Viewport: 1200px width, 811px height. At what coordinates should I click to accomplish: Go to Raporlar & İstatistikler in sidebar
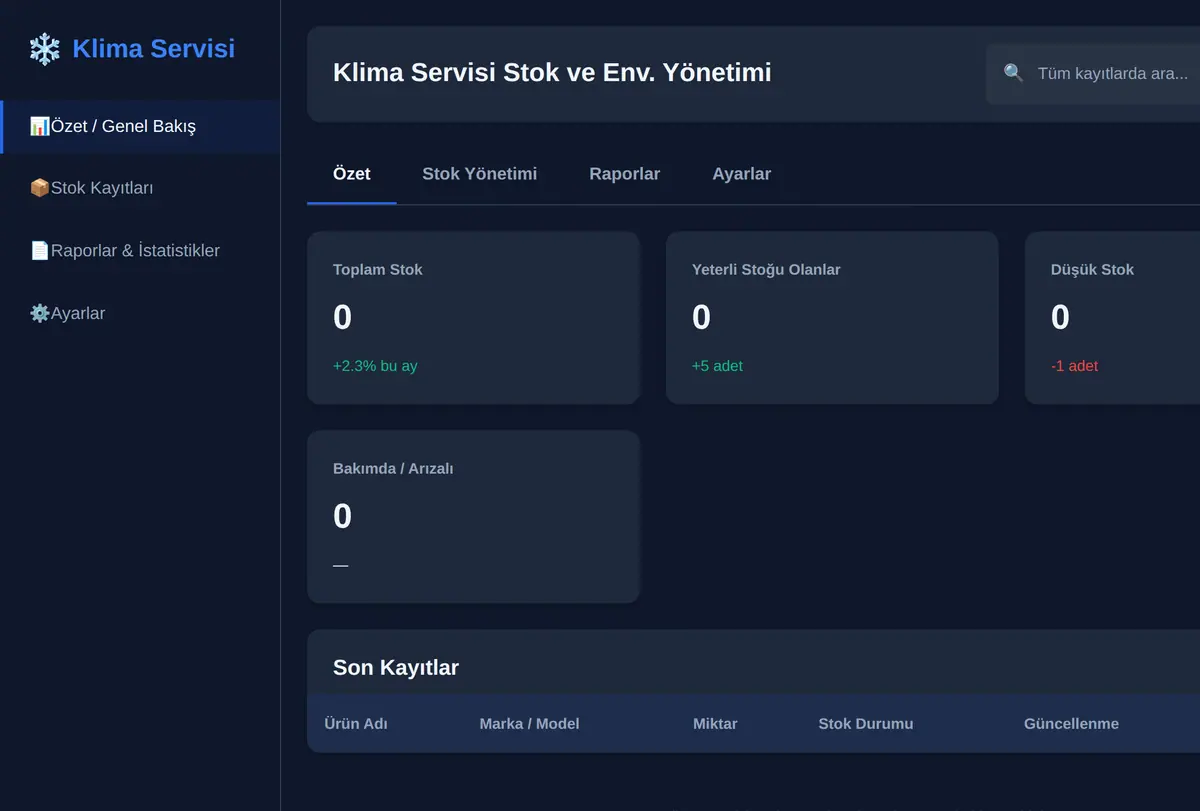click(x=140, y=251)
